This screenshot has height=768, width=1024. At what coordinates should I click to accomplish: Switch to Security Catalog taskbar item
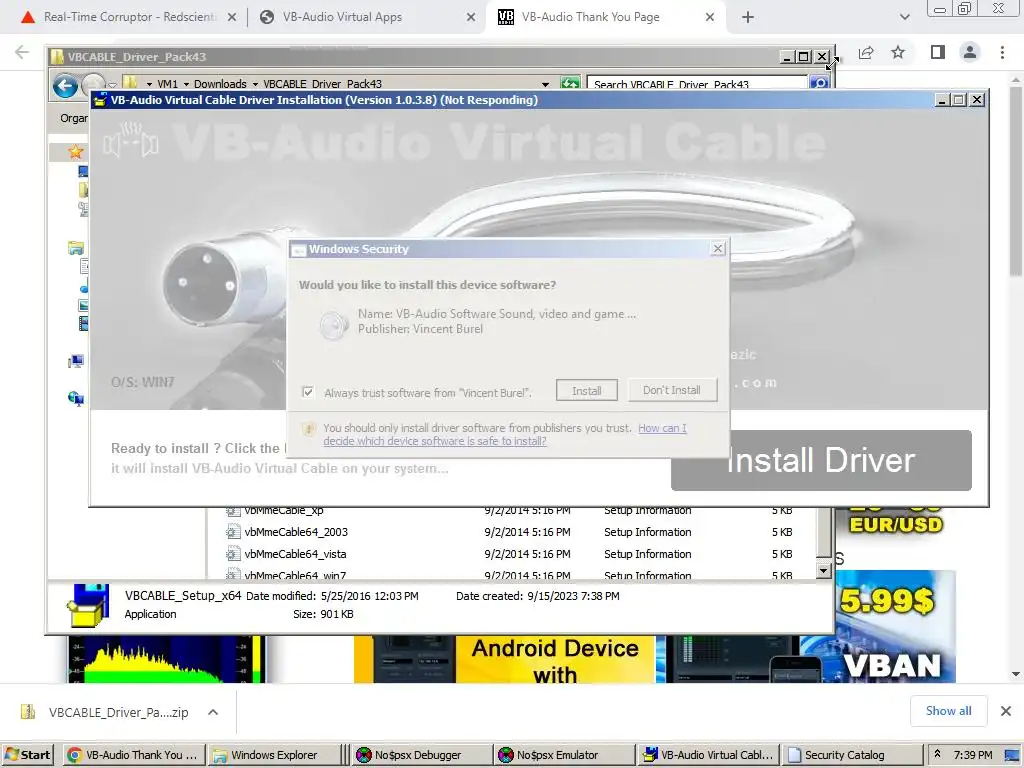pos(850,755)
